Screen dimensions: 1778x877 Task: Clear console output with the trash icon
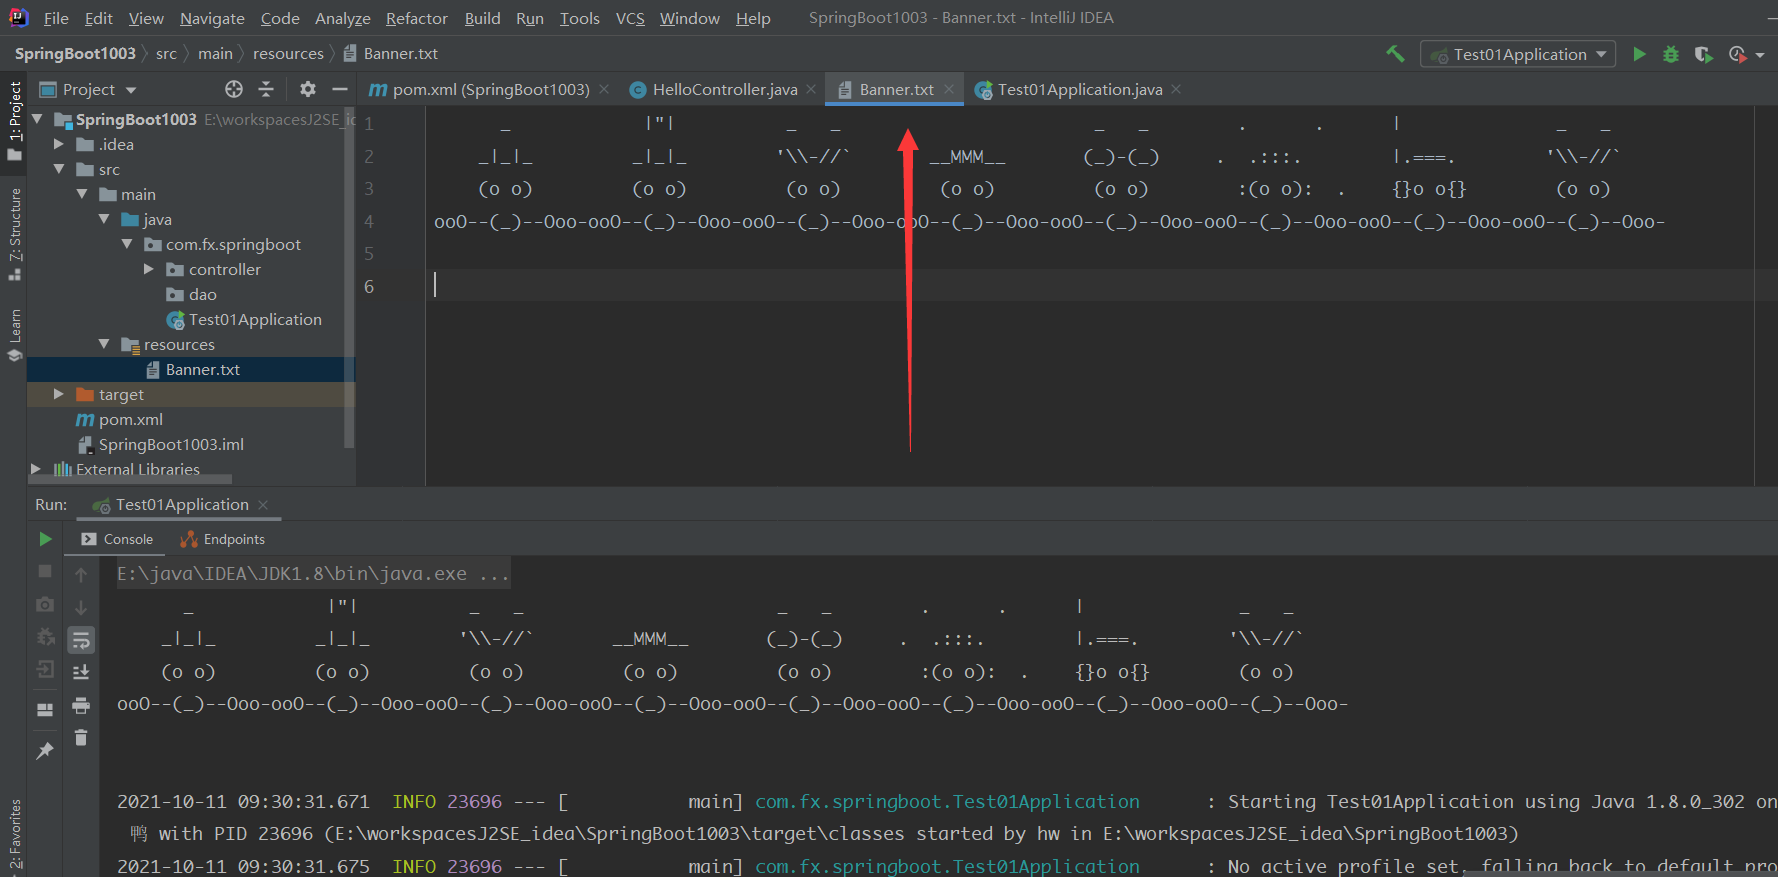tap(81, 738)
